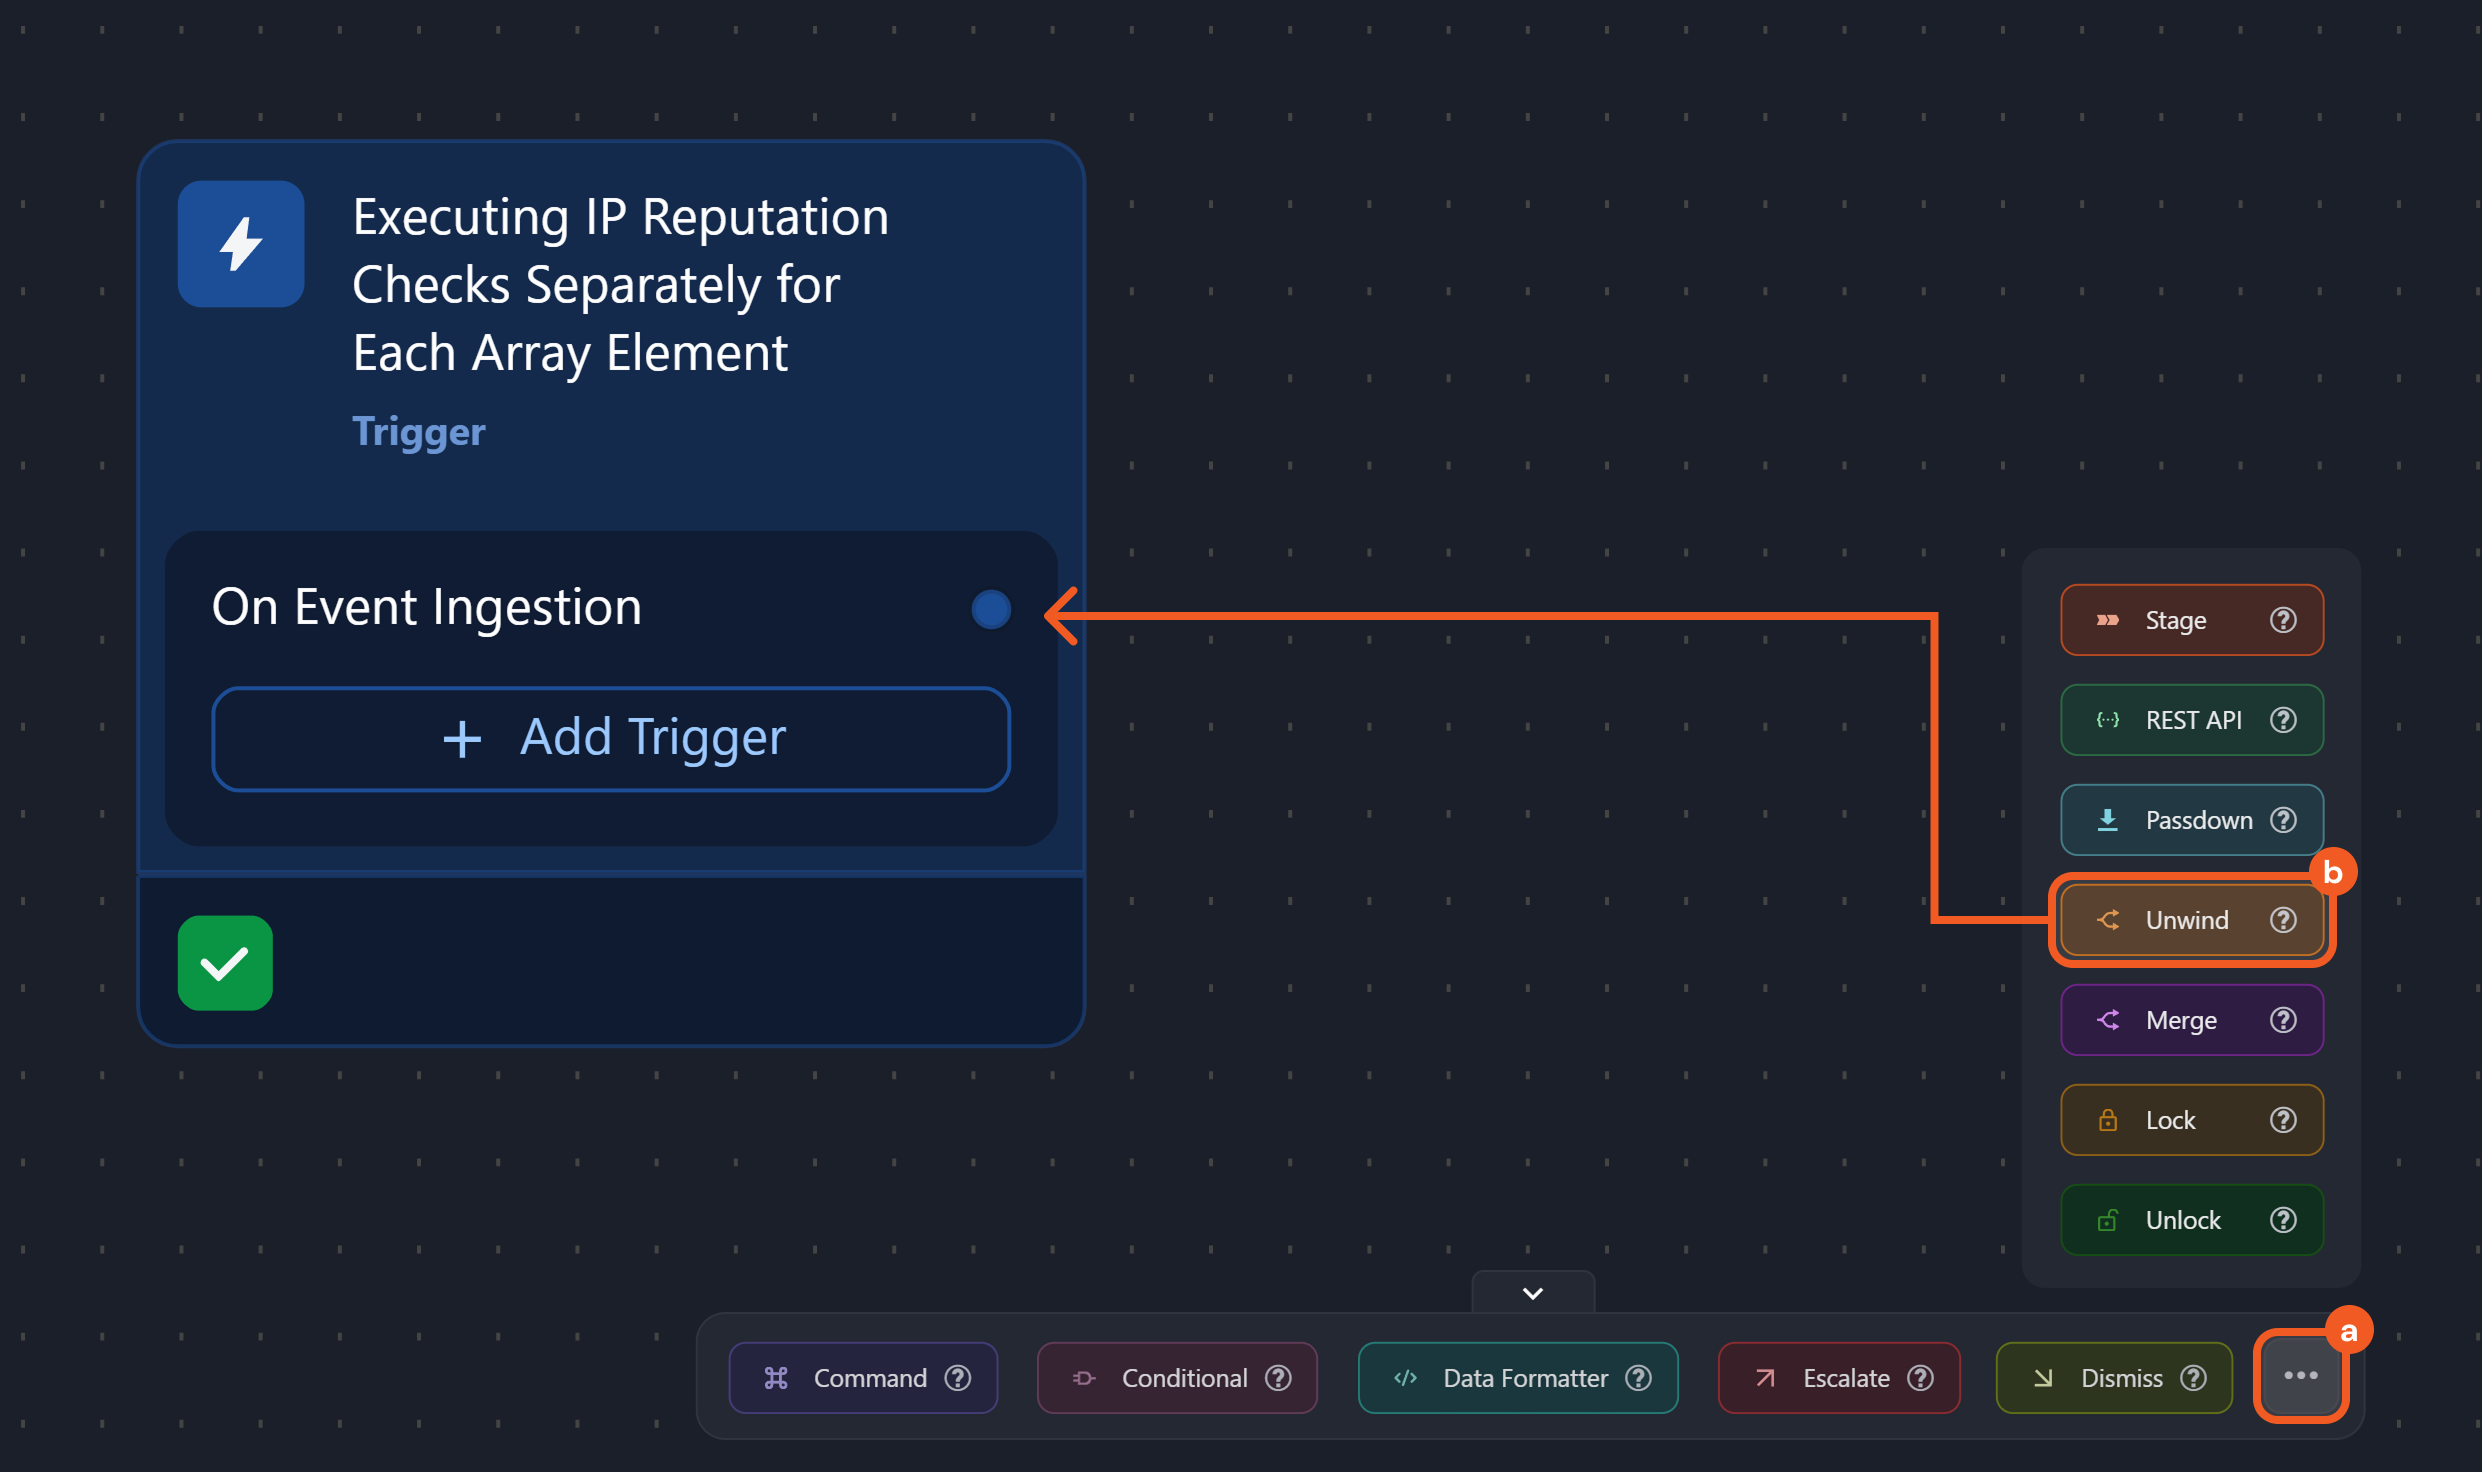
Task: Click the help icon on Data Formatter
Action: point(1638,1378)
